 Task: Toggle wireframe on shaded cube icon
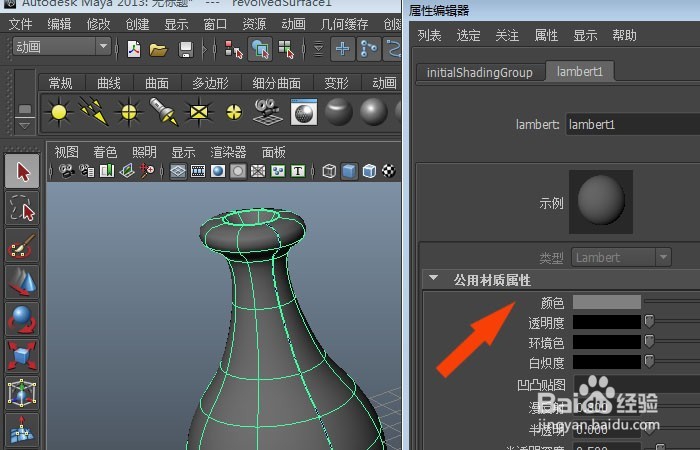(x=369, y=171)
